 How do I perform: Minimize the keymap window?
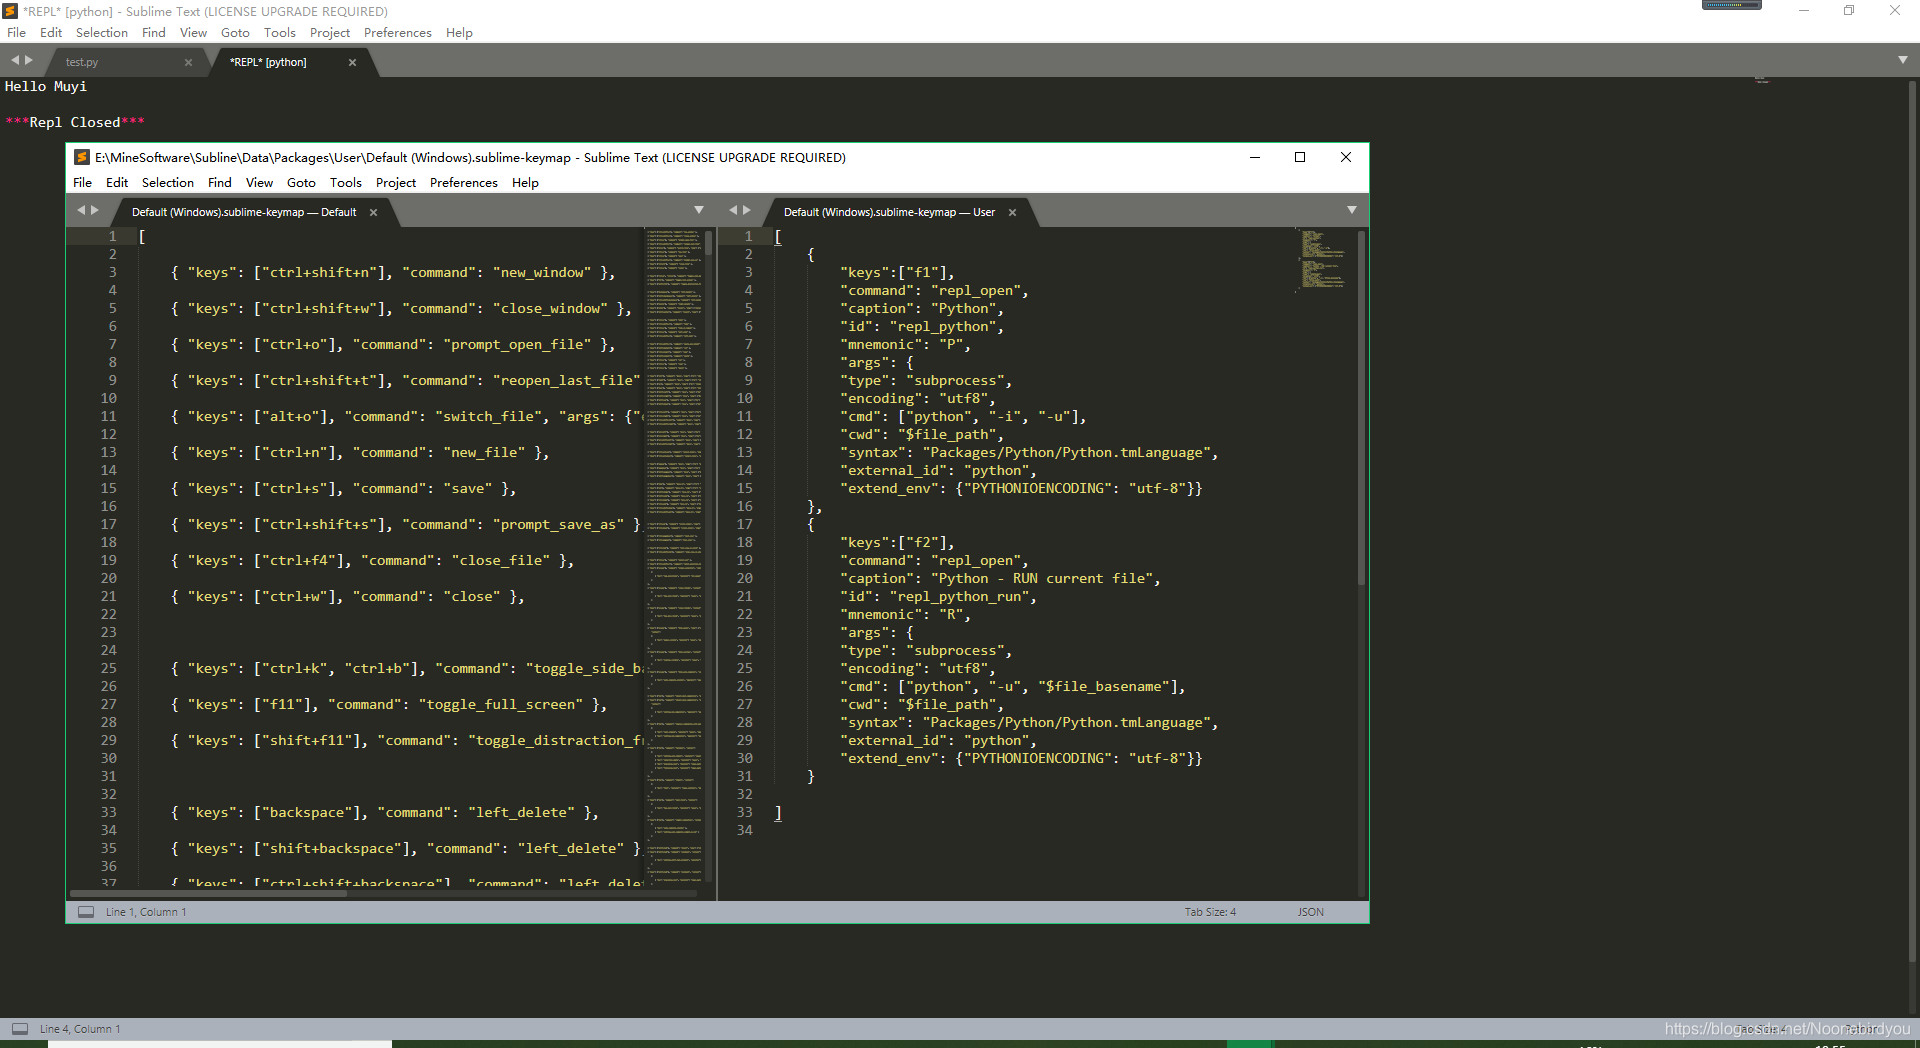click(1254, 157)
